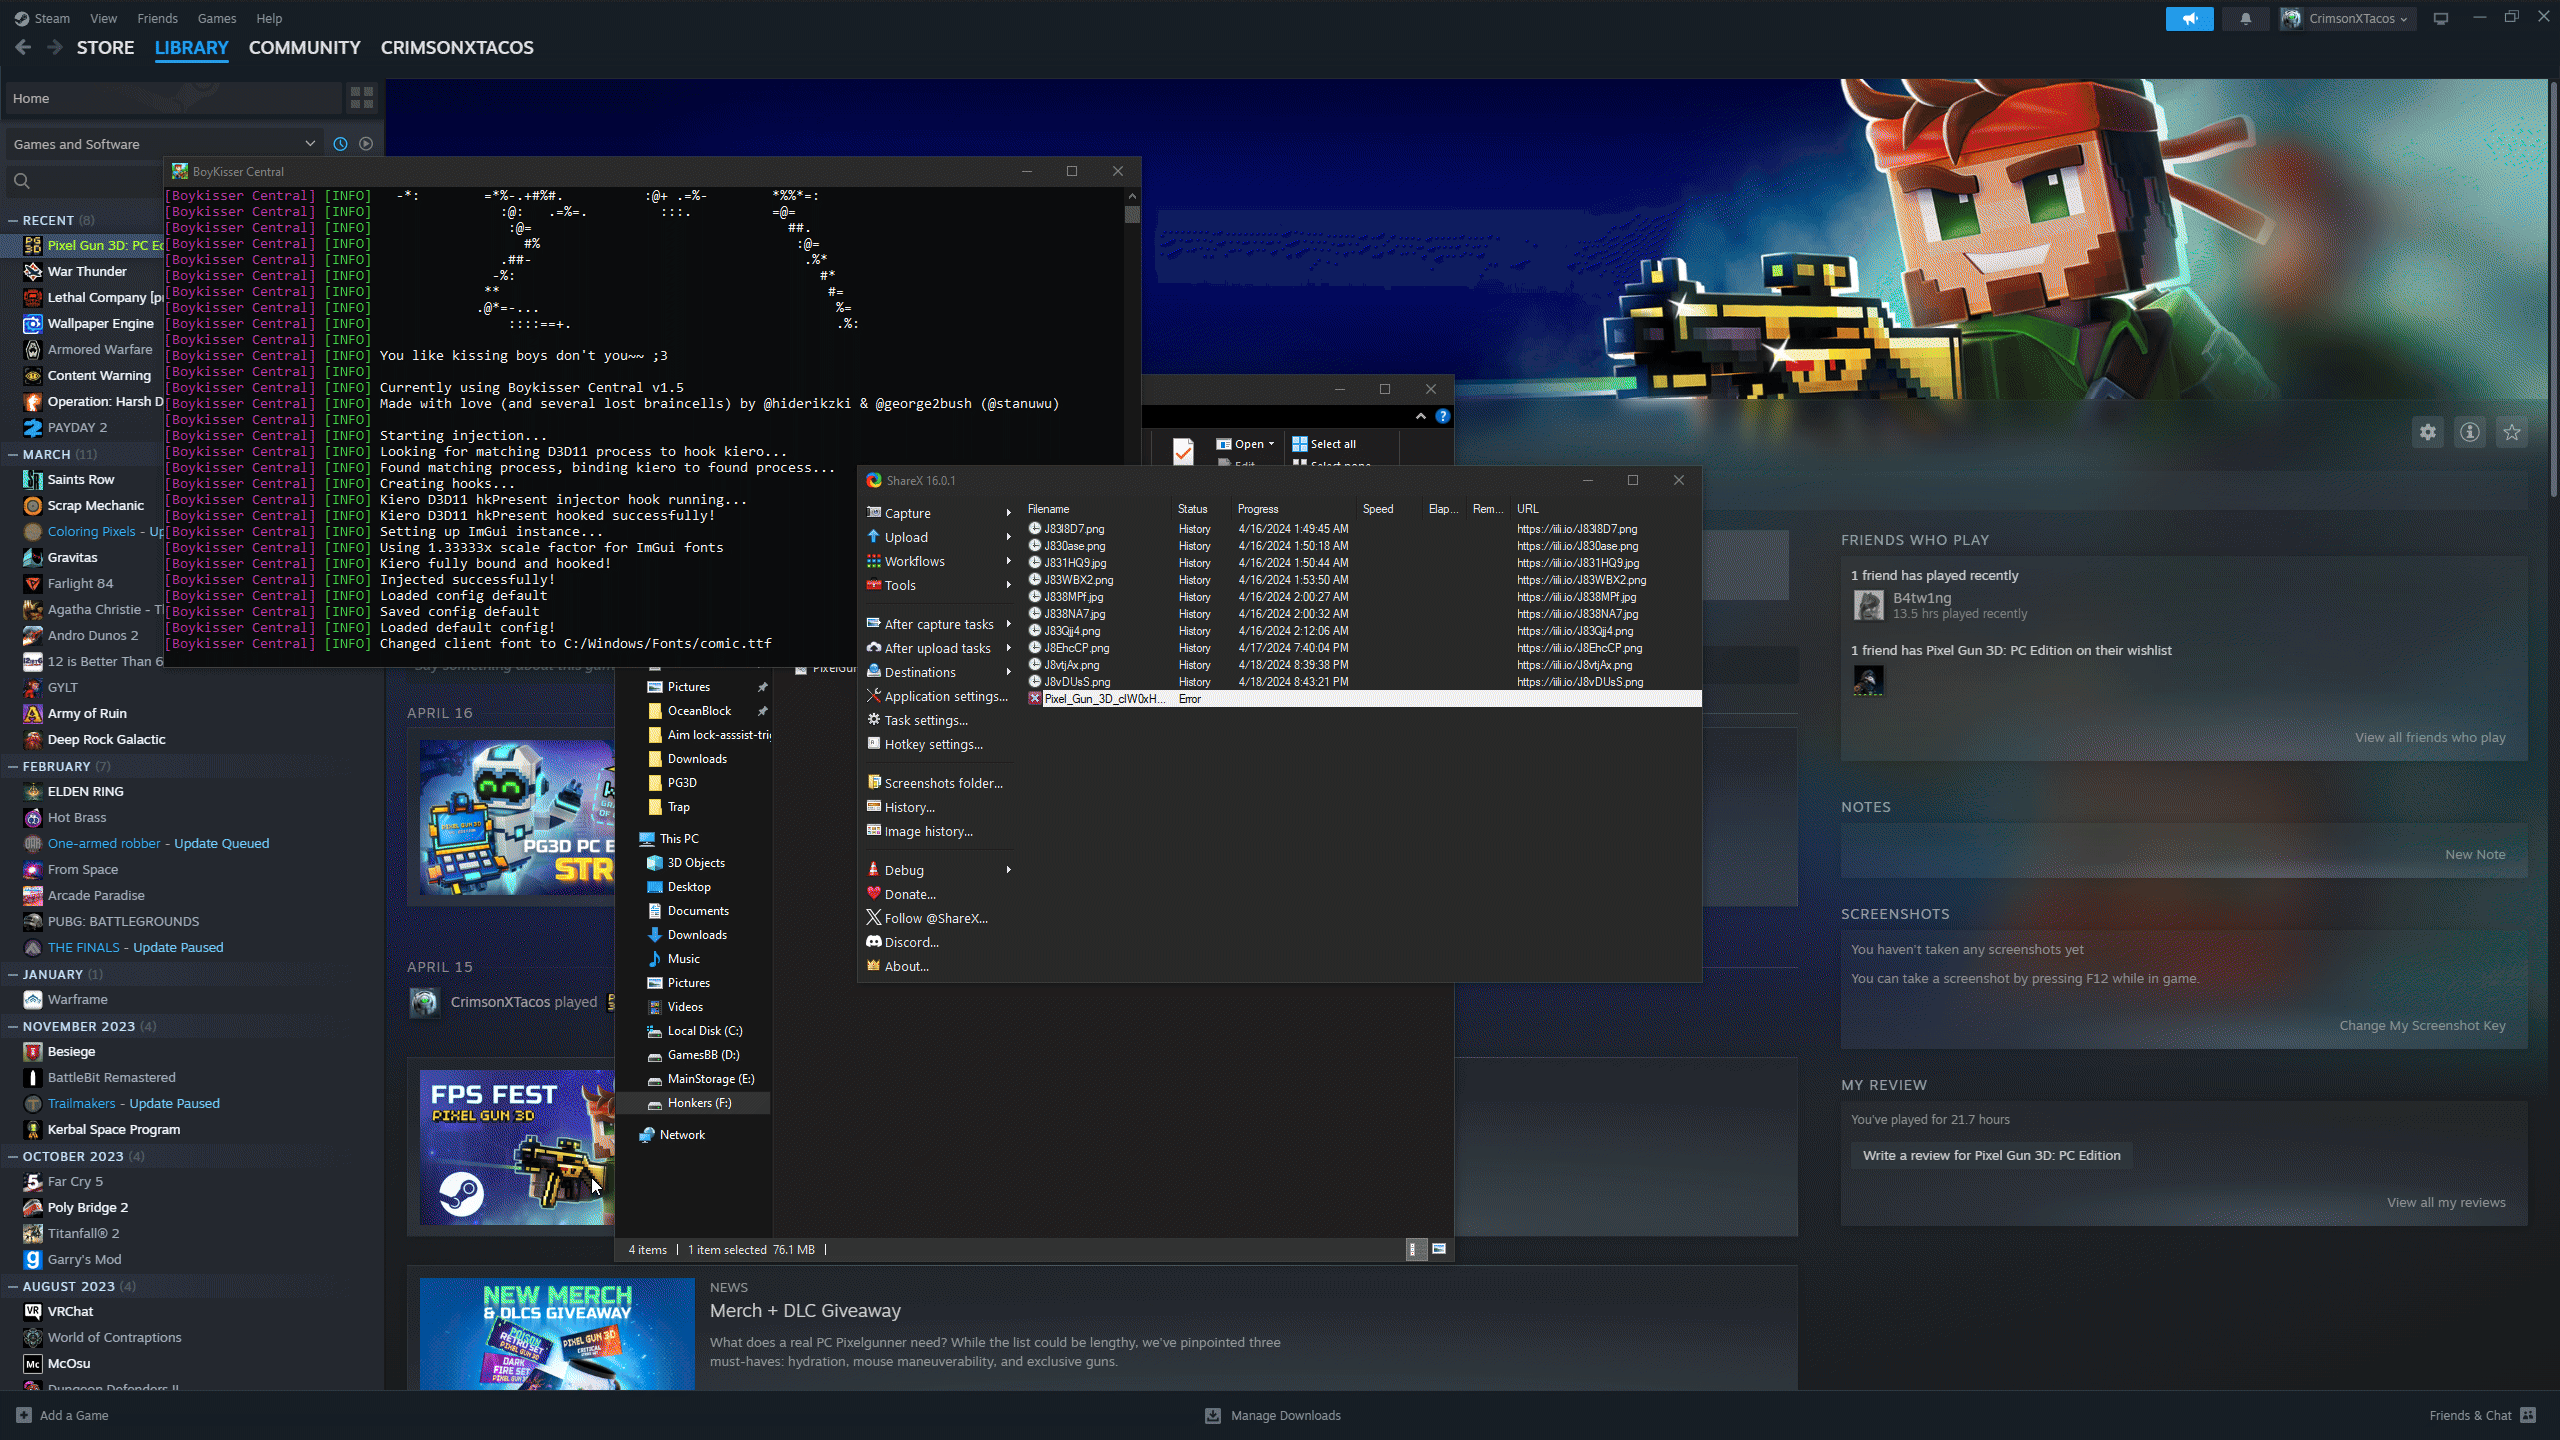The height and width of the screenshot is (1440, 2560).
Task: Open game settings gear icon
Action: pyautogui.click(x=2428, y=432)
